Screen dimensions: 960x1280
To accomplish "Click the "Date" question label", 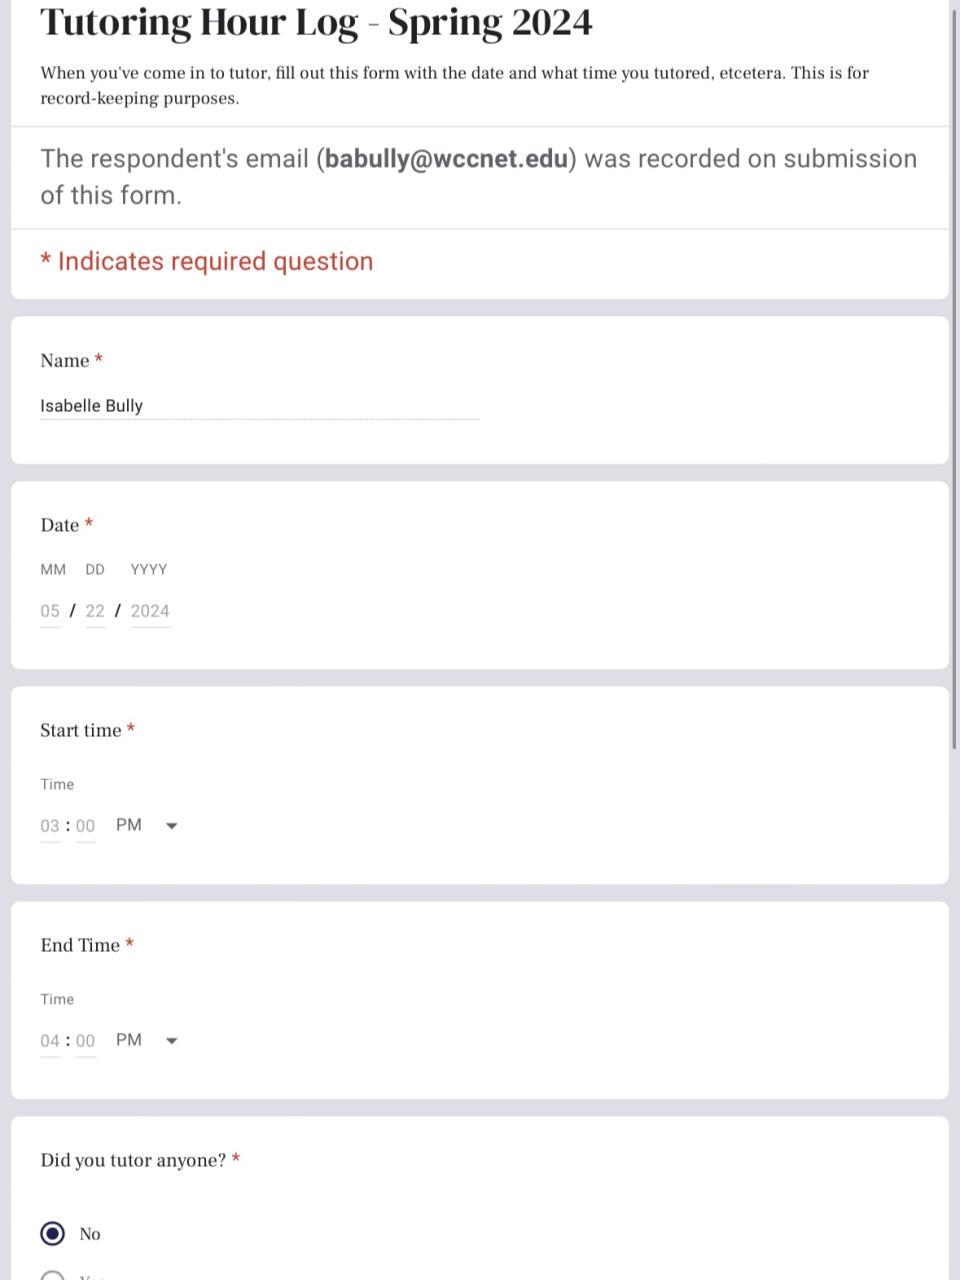I will click(x=60, y=525).
